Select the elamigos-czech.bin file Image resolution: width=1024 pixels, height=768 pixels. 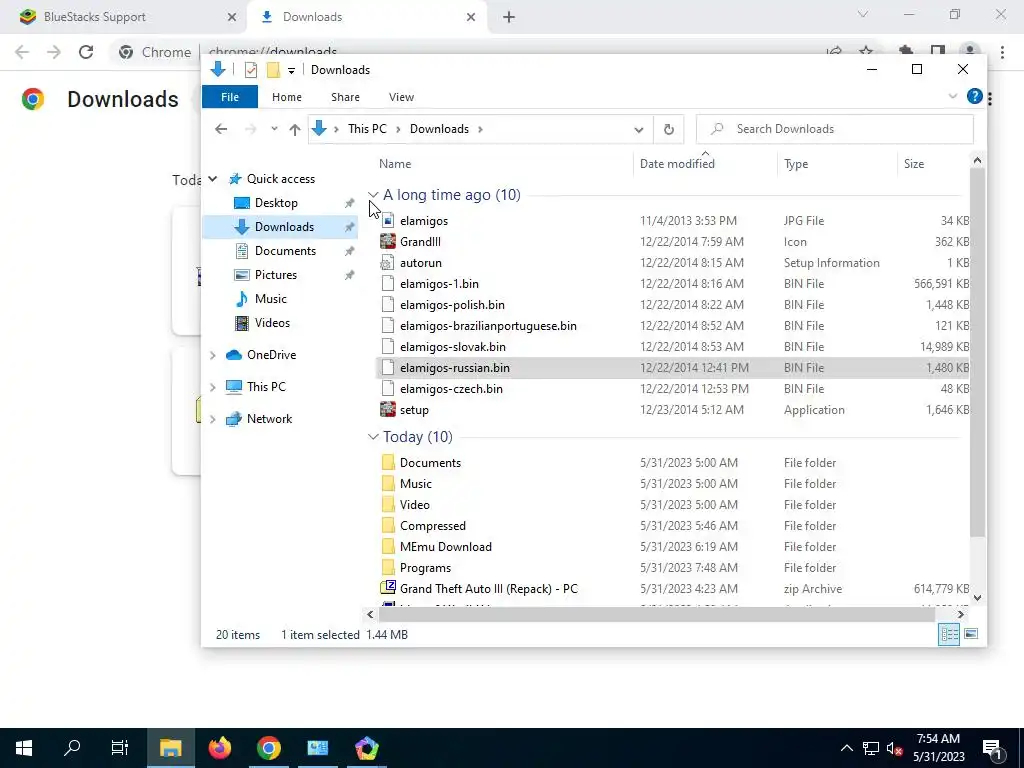[451, 389]
